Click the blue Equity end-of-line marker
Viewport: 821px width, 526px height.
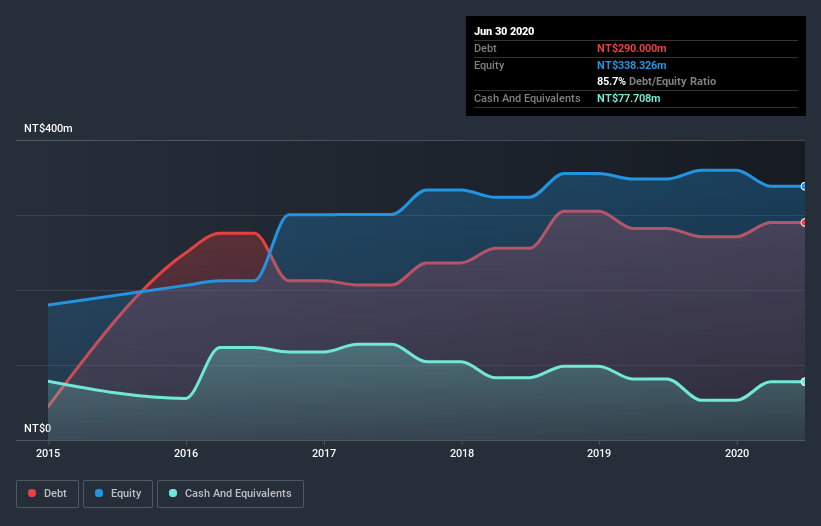(804, 186)
